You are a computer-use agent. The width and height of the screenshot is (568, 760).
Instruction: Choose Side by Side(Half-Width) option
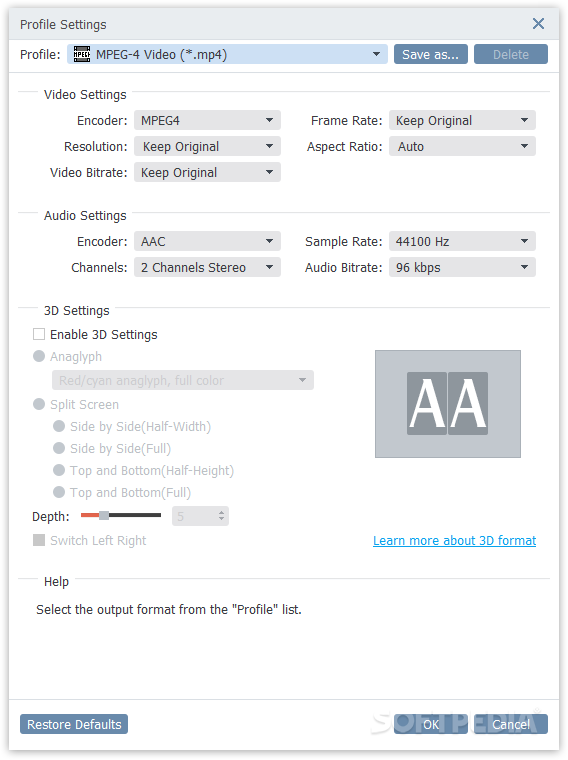coord(59,426)
